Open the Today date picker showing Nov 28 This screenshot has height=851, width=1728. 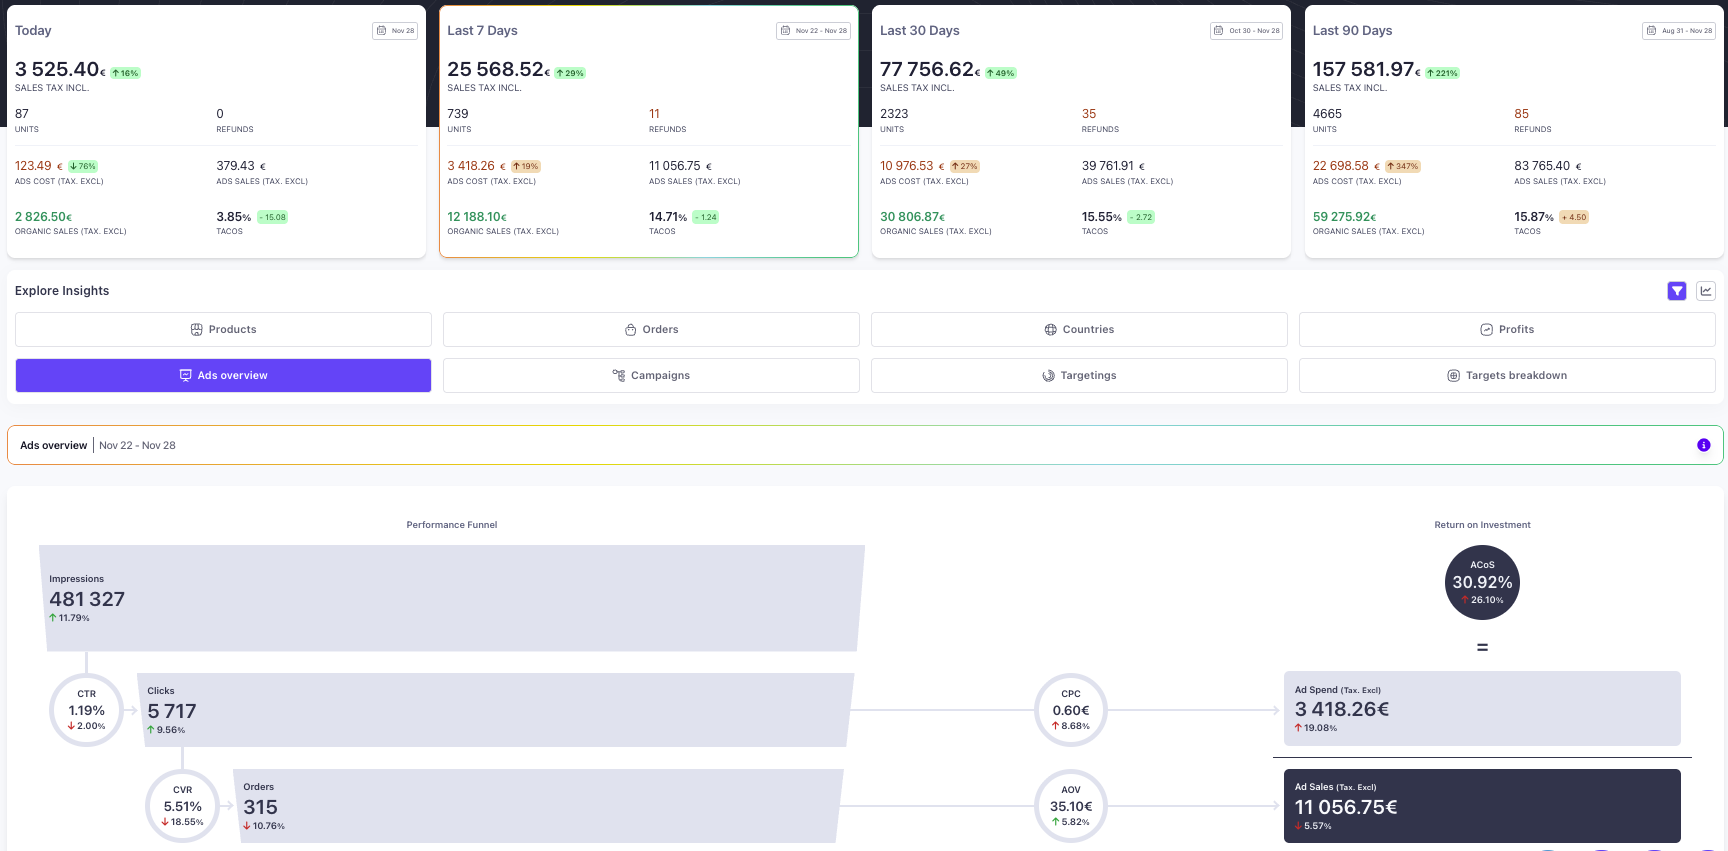[395, 31]
